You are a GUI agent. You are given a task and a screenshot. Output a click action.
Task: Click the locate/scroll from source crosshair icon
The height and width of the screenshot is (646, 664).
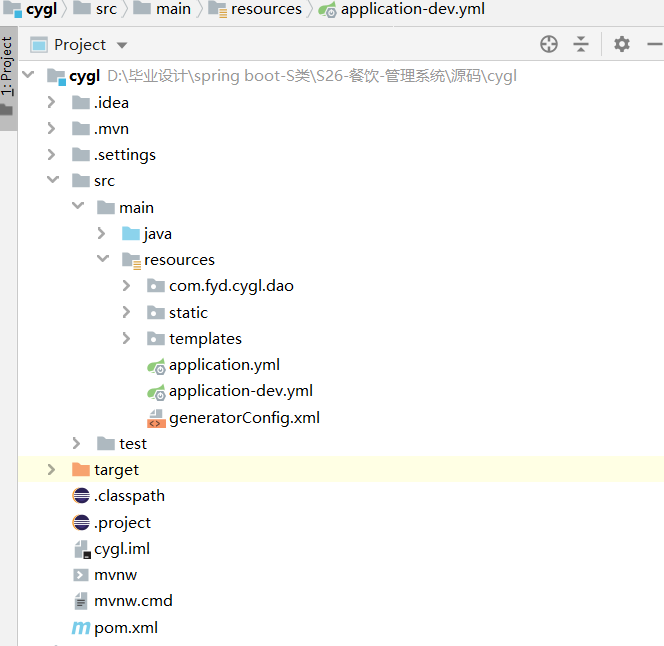tap(548, 44)
